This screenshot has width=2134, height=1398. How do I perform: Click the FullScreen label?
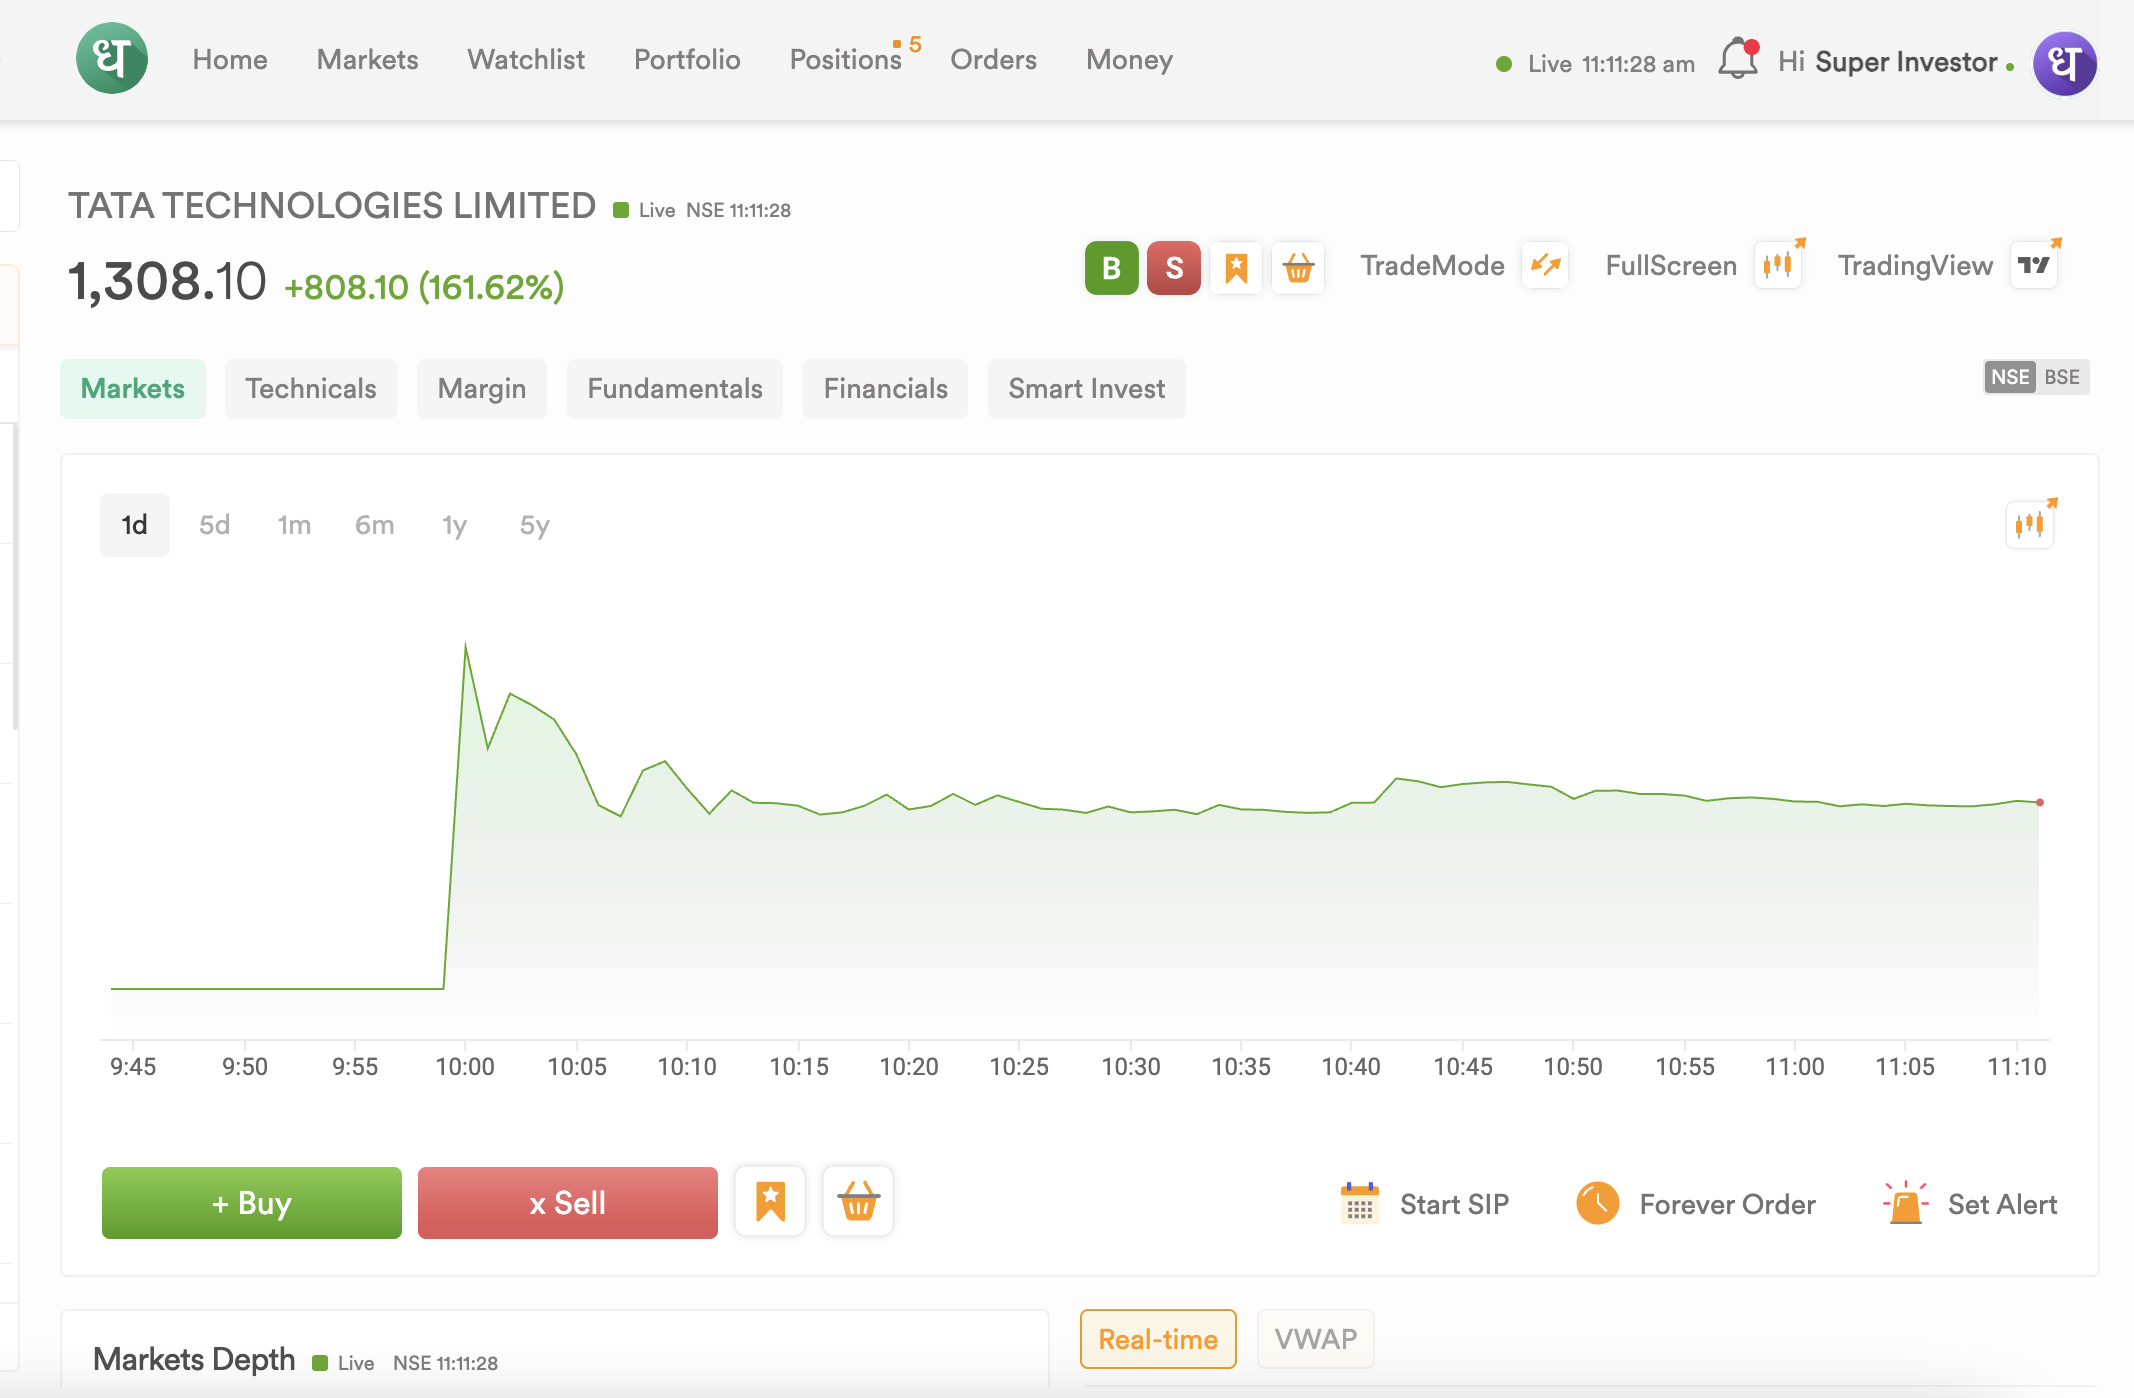[x=1672, y=266]
